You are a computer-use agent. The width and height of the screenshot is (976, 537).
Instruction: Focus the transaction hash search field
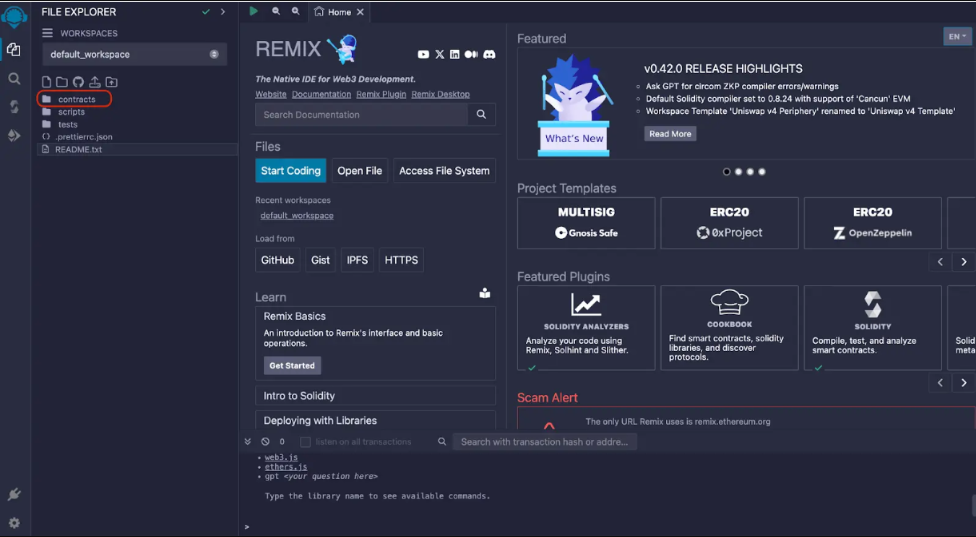point(545,442)
